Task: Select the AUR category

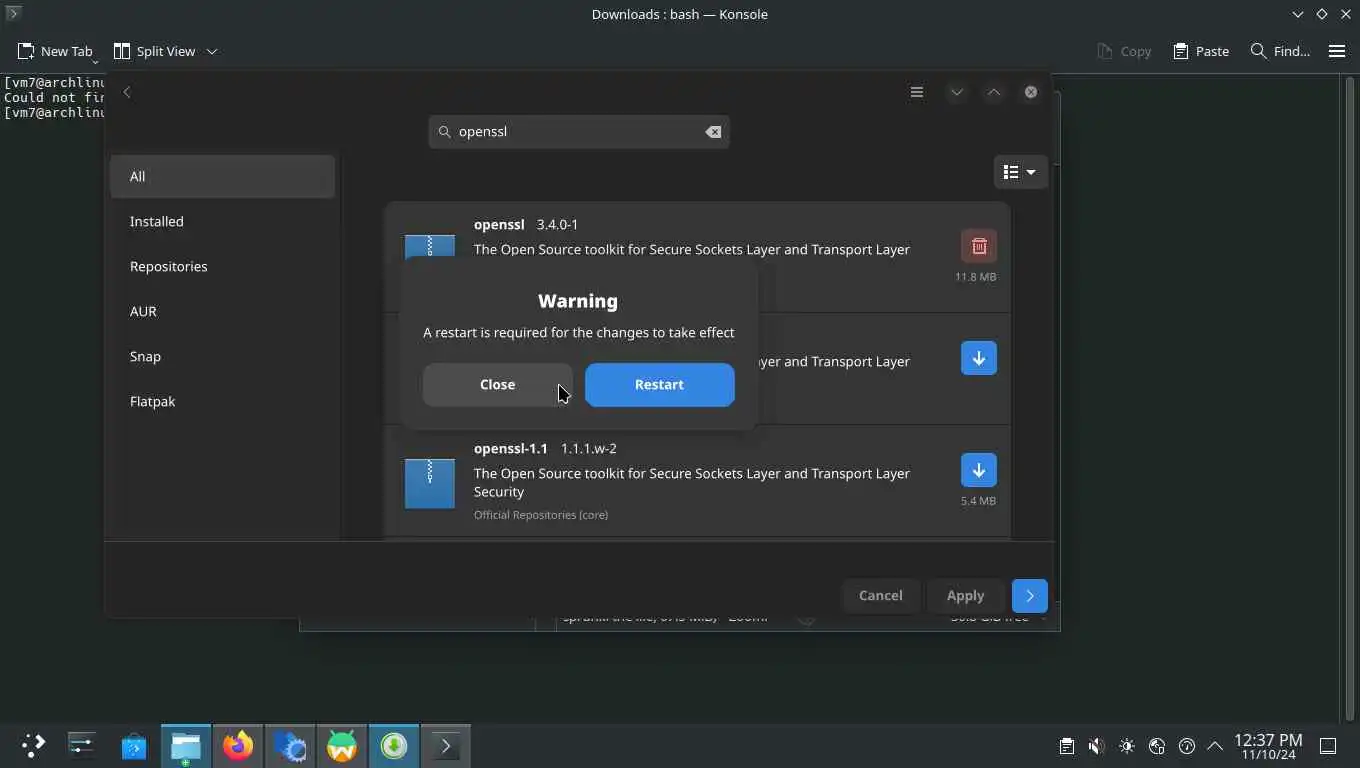Action: tap(223, 311)
